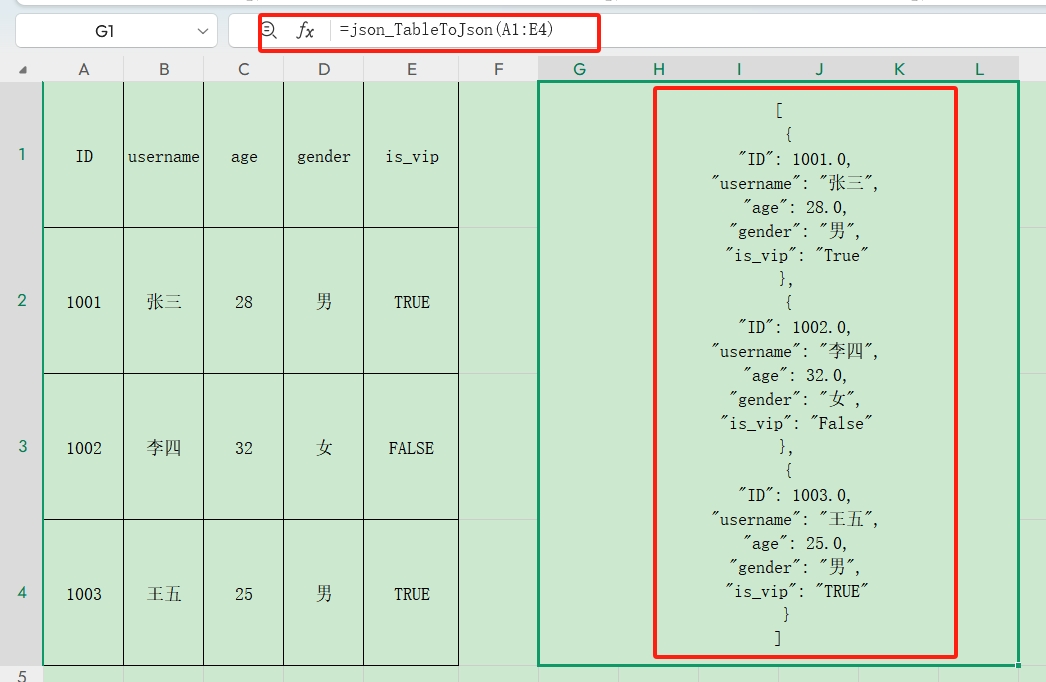The height and width of the screenshot is (682, 1046).
Task: Select column L header
Action: click(x=979, y=69)
